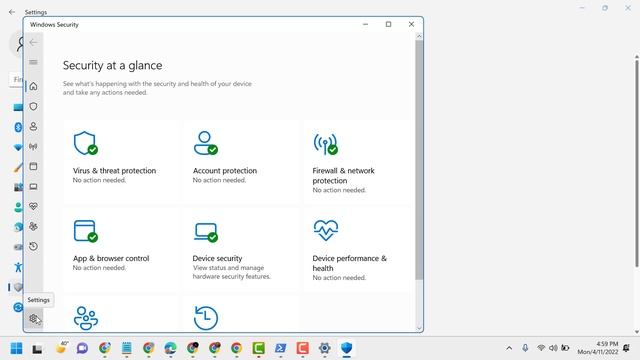Image resolution: width=640 pixels, height=360 pixels.
Task: Toggle the hamburger navigation menu in Windows Security
Action: (x=33, y=62)
